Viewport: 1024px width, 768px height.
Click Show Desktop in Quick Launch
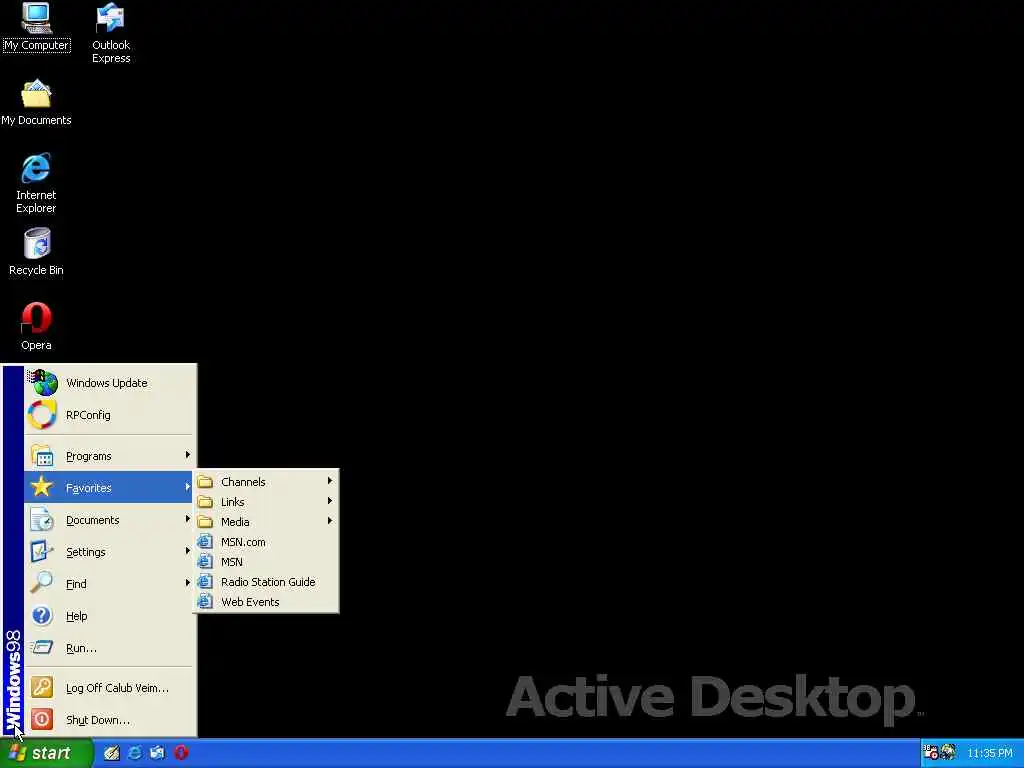(112, 753)
